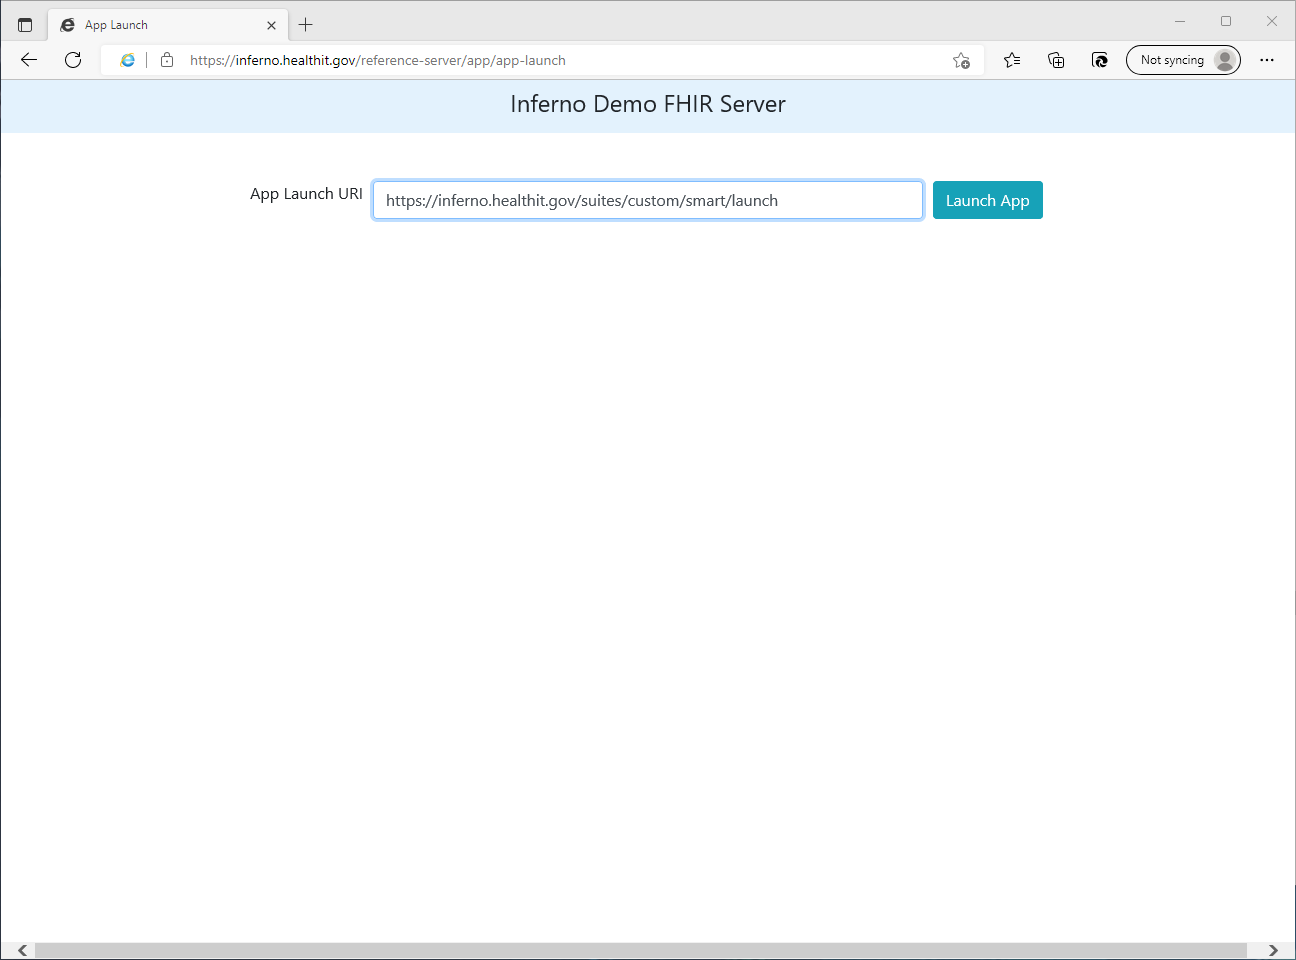Click the App Launch URI label

point(306,194)
